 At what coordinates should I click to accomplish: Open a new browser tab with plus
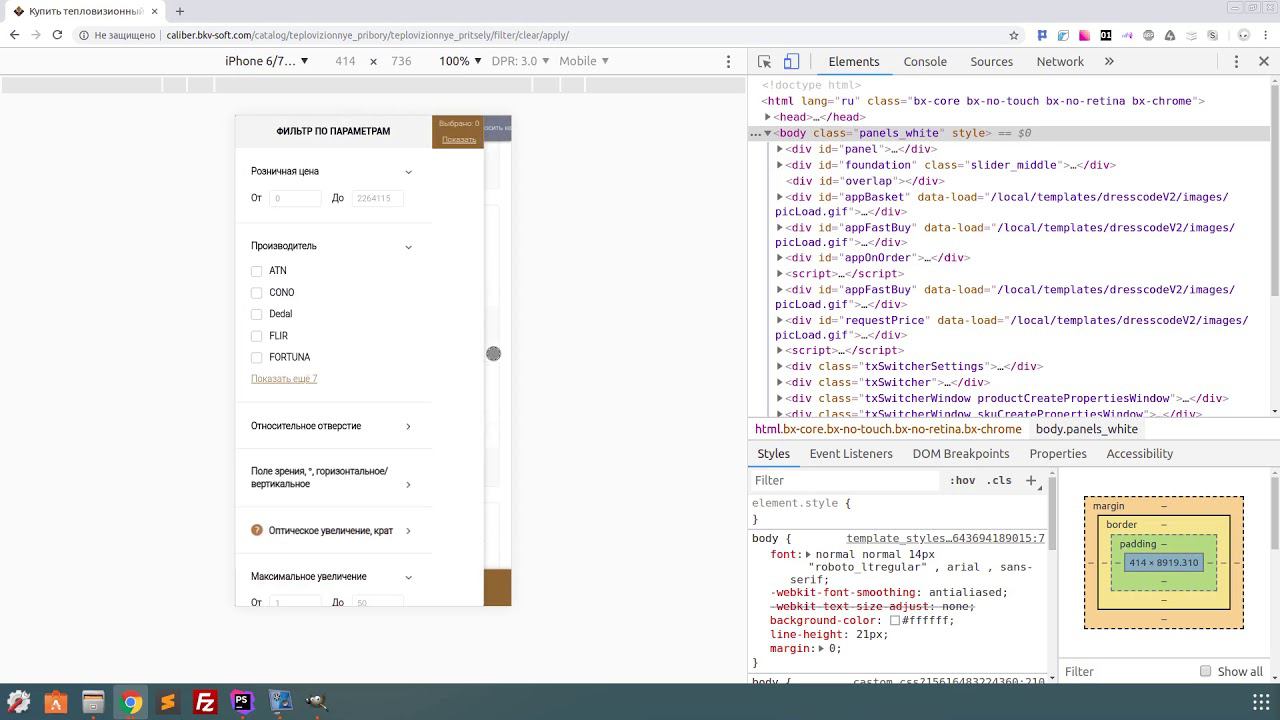[x=180, y=11]
